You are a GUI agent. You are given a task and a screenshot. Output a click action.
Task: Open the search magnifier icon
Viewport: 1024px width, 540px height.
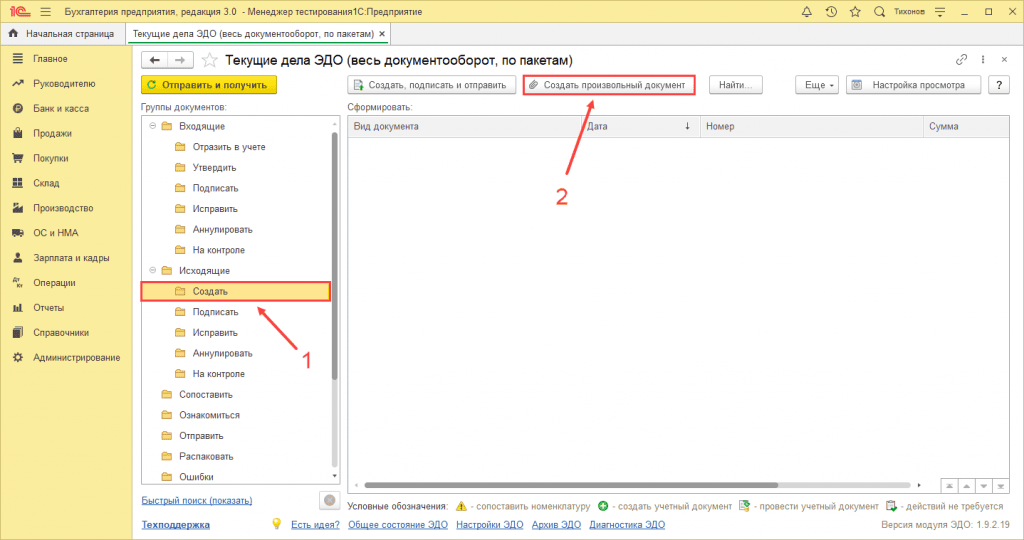tap(879, 11)
